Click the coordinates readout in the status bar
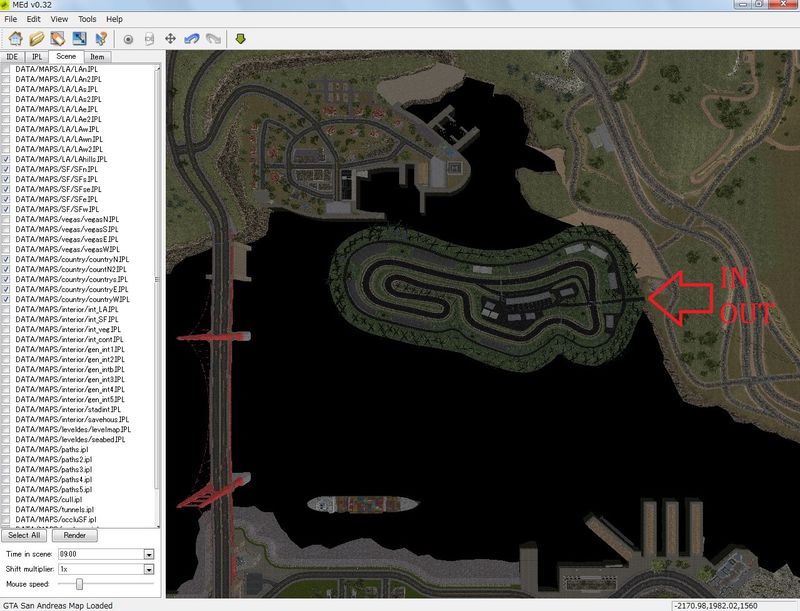Image resolution: width=800 pixels, height=611 pixels. click(716, 606)
